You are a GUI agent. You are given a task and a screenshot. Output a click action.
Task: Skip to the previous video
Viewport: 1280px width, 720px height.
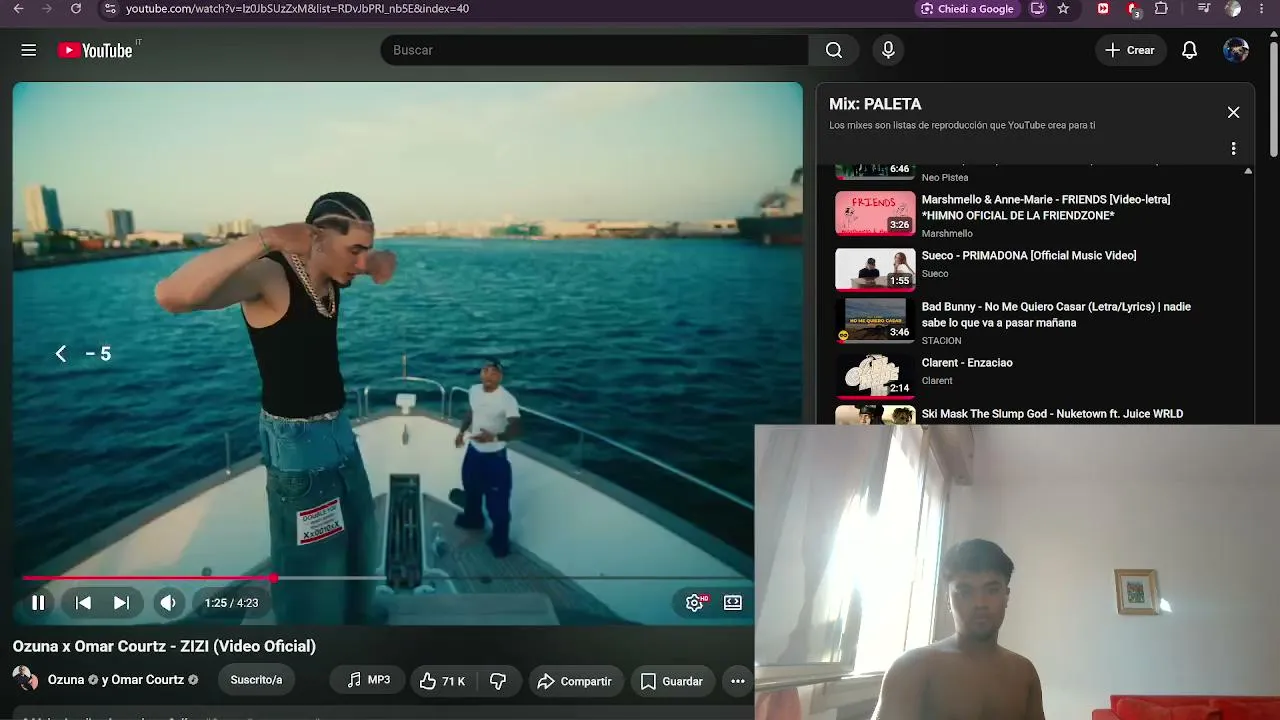point(83,603)
